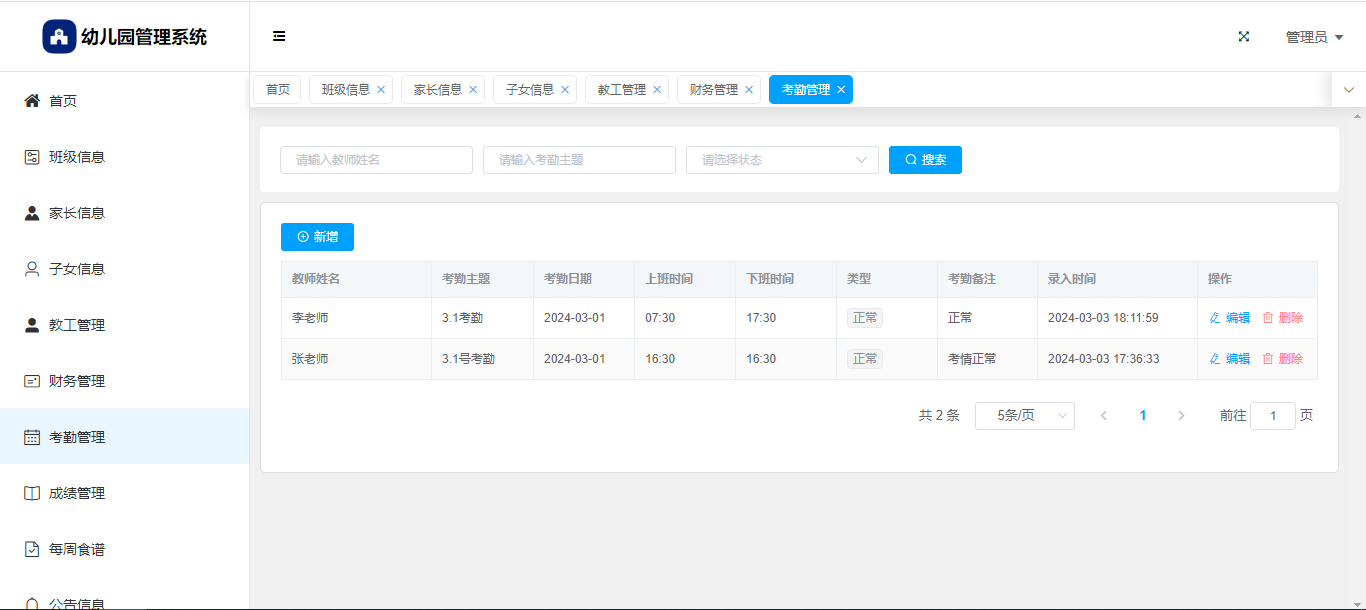Viewport: 1366px width, 610px height.
Task: Close the active 考勤管理 tab
Action: click(841, 90)
